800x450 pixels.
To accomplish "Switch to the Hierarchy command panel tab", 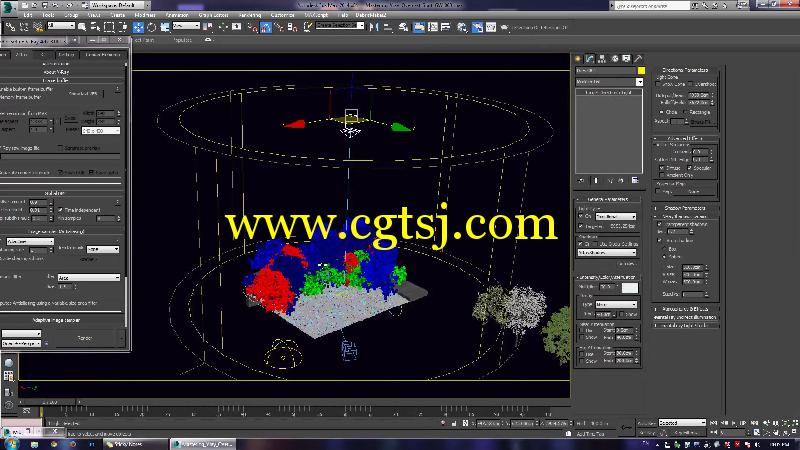I will [602, 59].
